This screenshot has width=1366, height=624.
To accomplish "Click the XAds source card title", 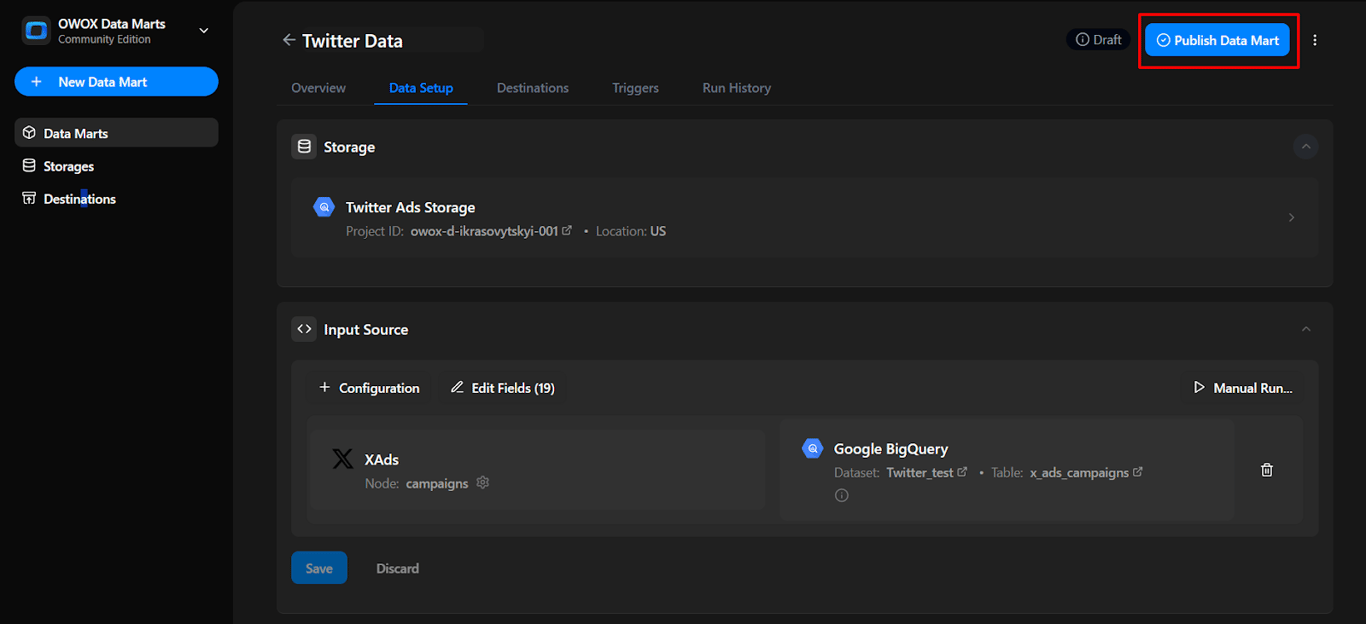I will pos(382,460).
